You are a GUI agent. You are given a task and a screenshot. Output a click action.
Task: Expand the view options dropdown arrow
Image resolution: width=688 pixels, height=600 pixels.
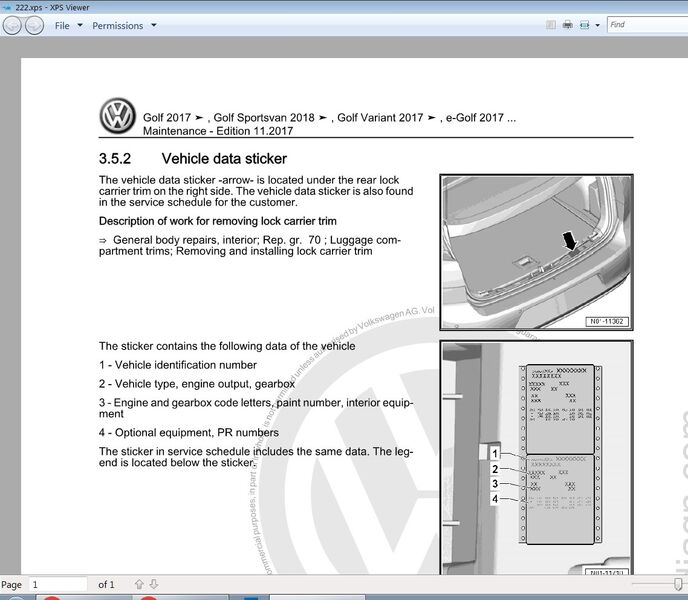[x=597, y=25]
